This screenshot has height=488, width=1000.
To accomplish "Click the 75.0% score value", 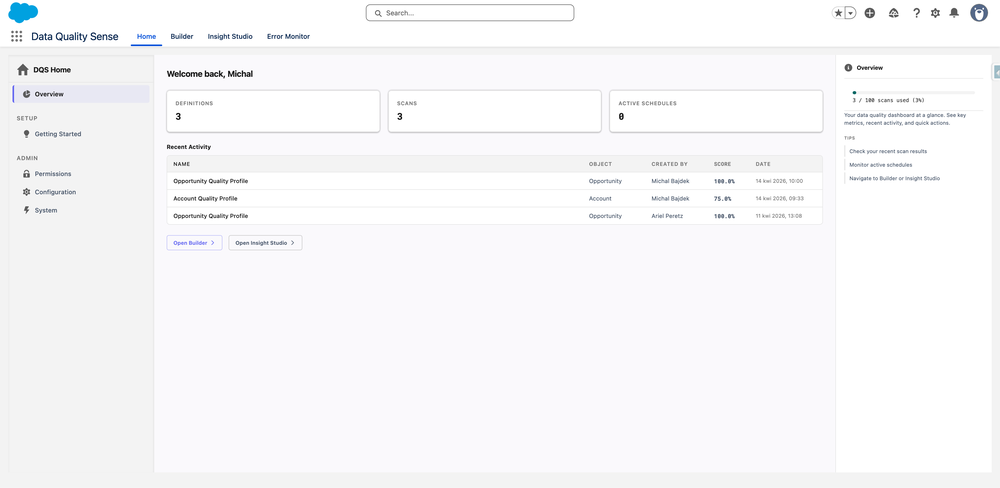I will click(723, 198).
